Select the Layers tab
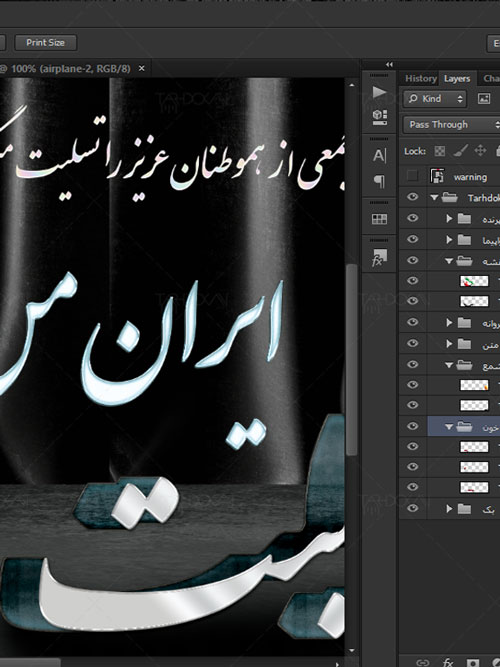 tap(457, 79)
